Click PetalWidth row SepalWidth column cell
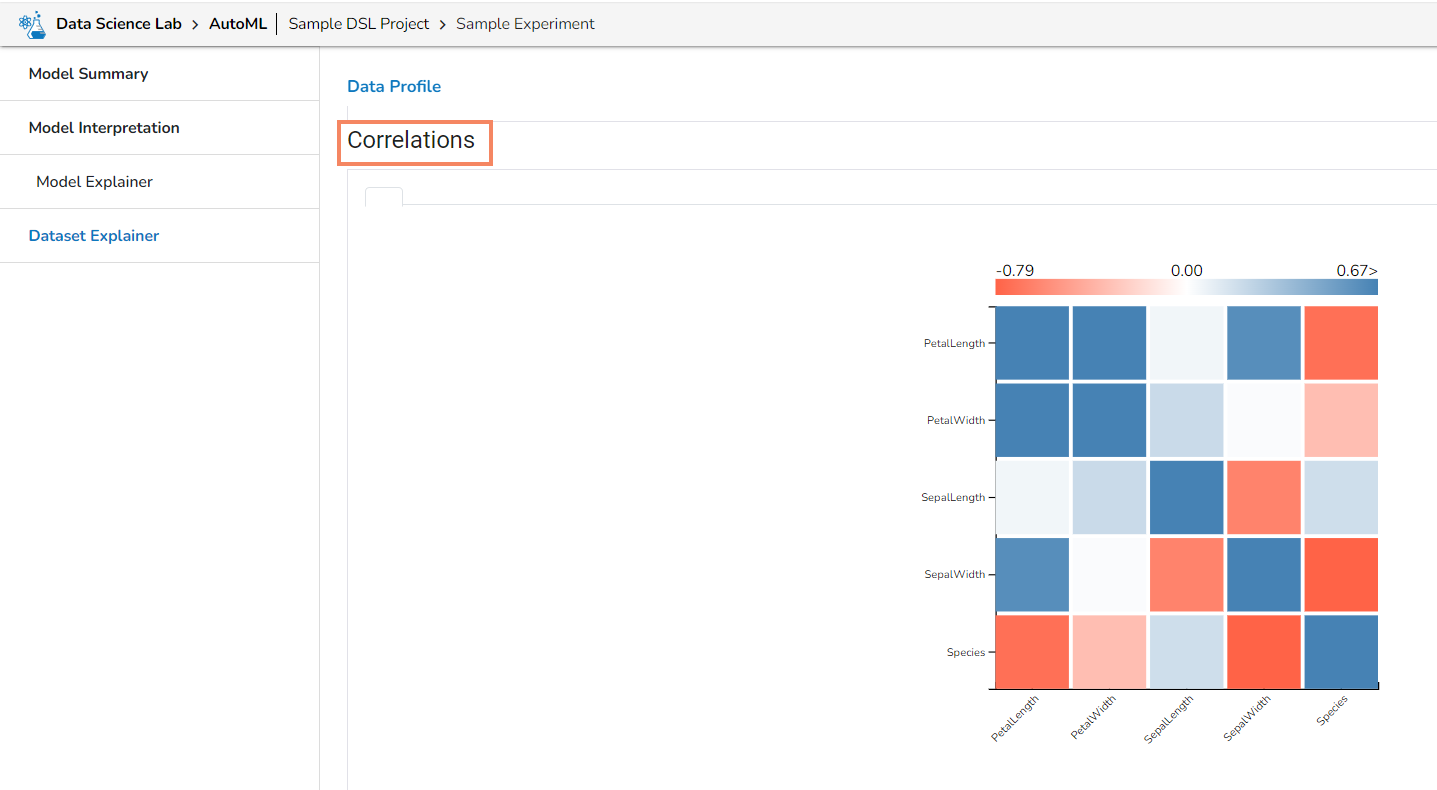 click(x=1264, y=420)
